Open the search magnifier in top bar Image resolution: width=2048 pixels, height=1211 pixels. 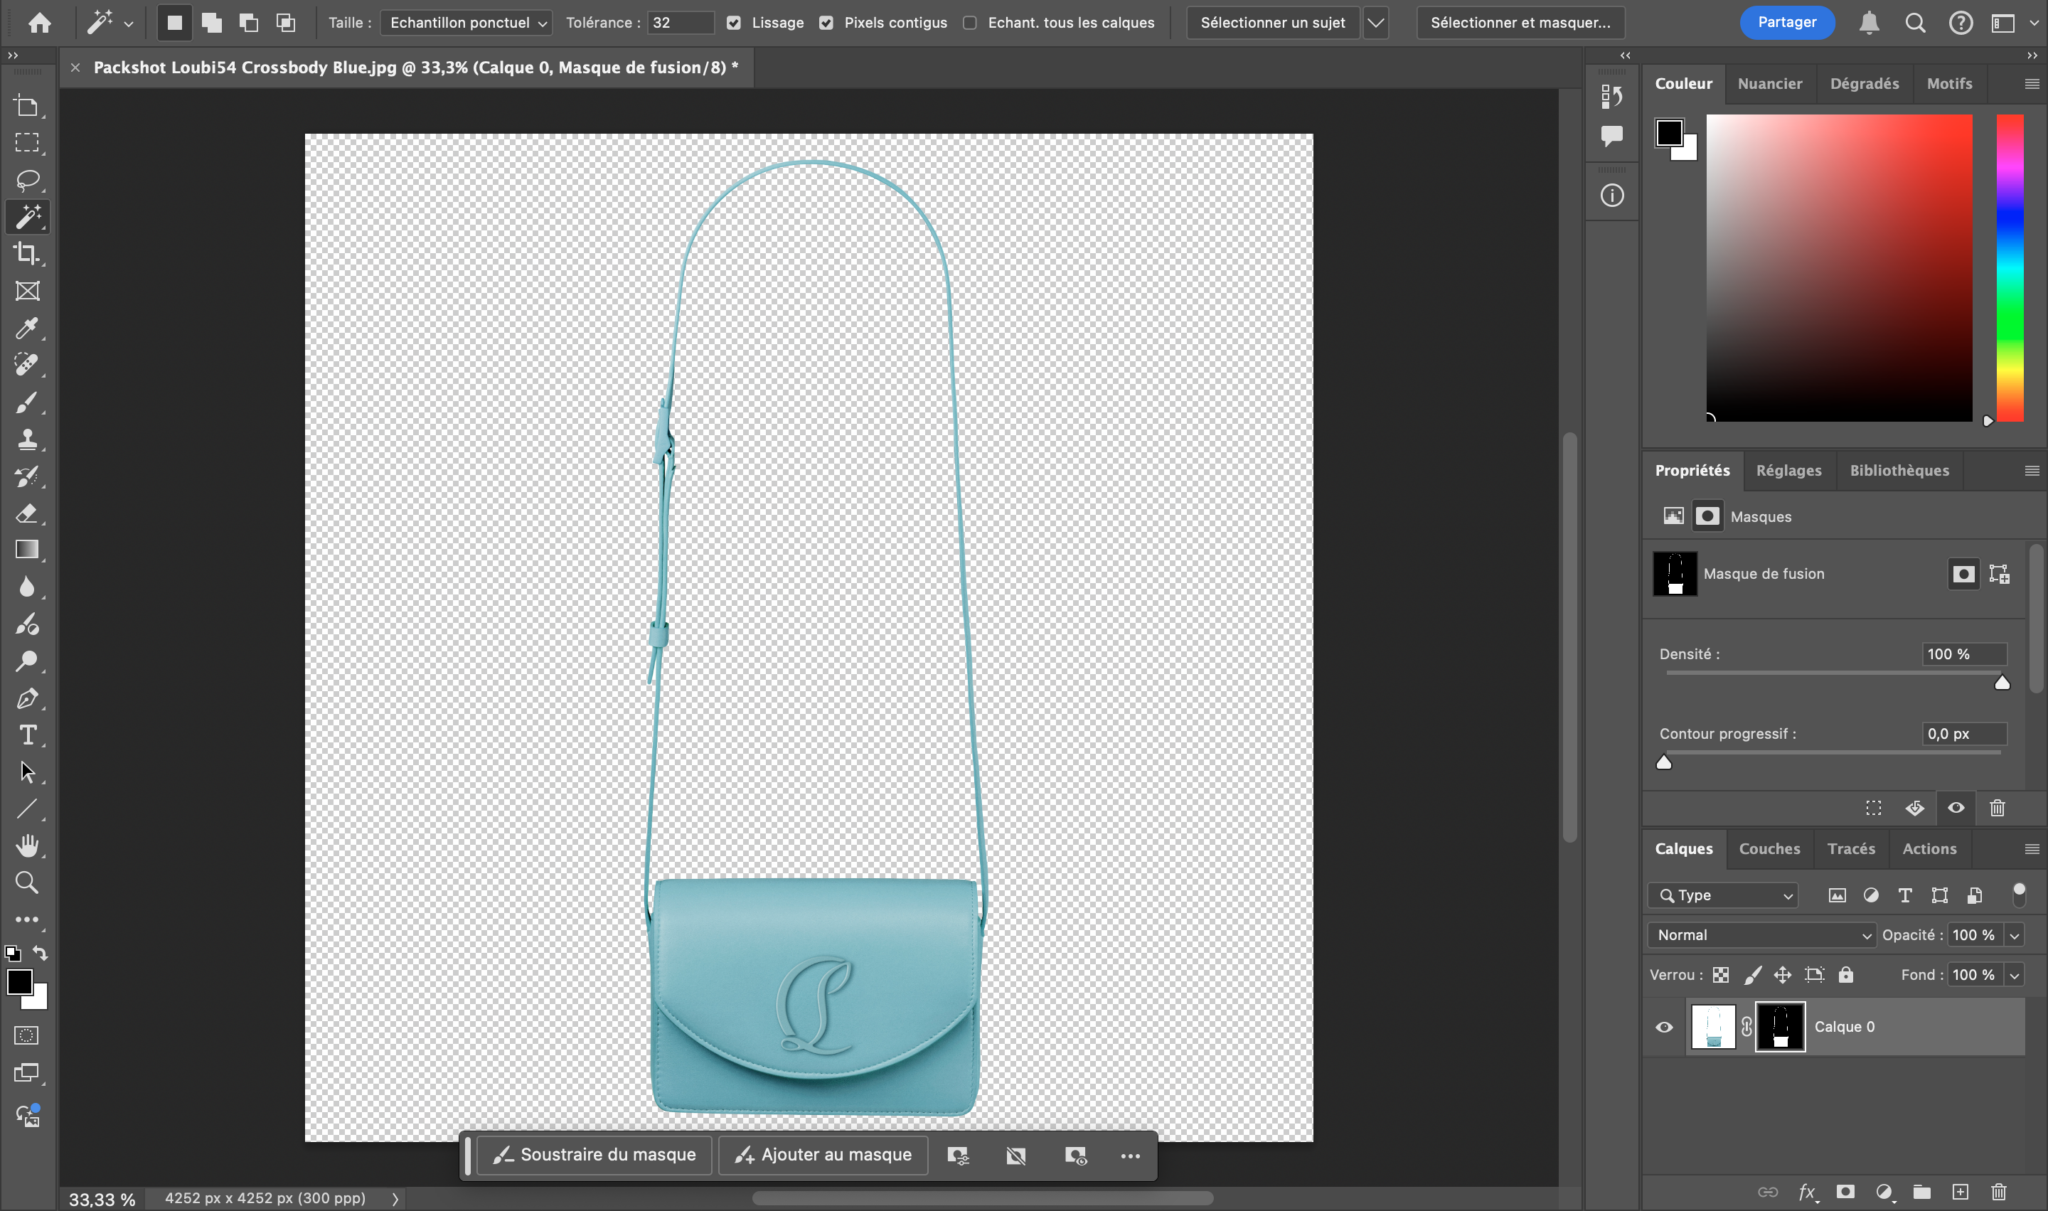click(x=1915, y=22)
